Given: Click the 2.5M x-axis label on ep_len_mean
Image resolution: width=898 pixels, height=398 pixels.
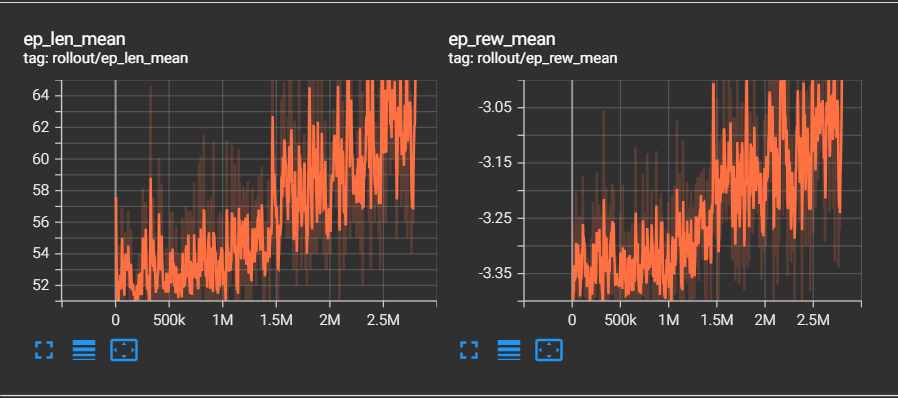Looking at the screenshot, I should [x=382, y=320].
